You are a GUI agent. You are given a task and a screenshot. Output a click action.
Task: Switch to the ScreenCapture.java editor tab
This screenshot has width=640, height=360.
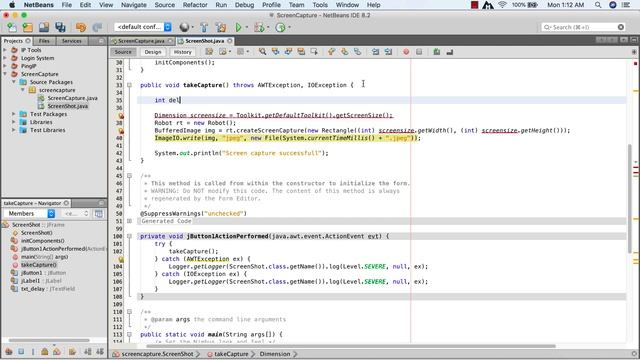(x=141, y=41)
